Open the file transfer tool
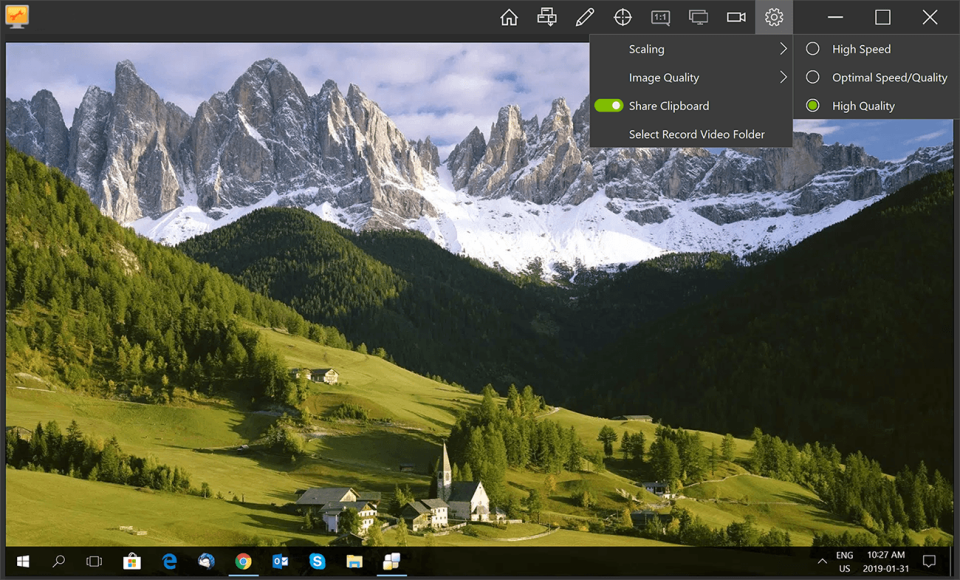This screenshot has height=580, width=960. 546,16
